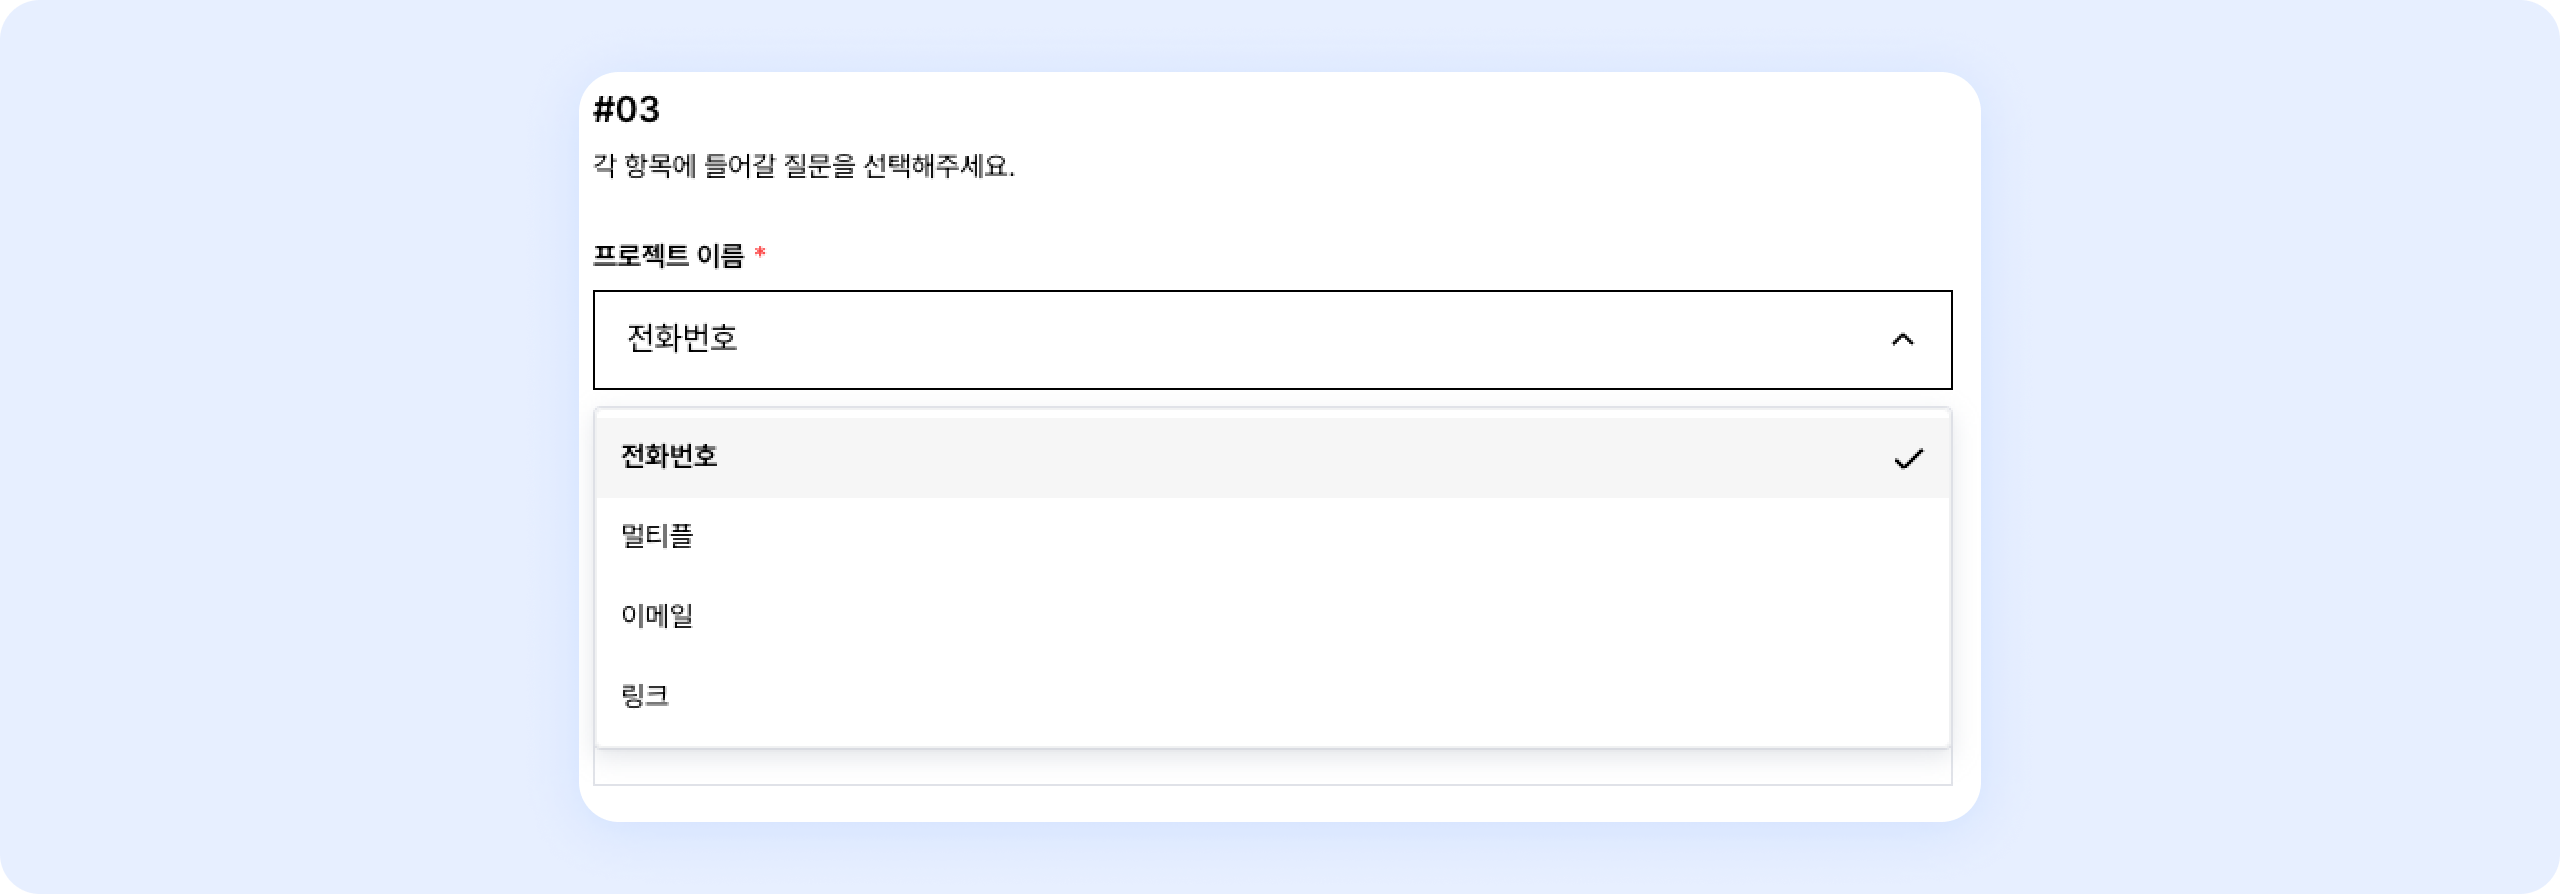Screen dimensions: 2560x894
Task: Click the #03 heading
Action: point(627,110)
